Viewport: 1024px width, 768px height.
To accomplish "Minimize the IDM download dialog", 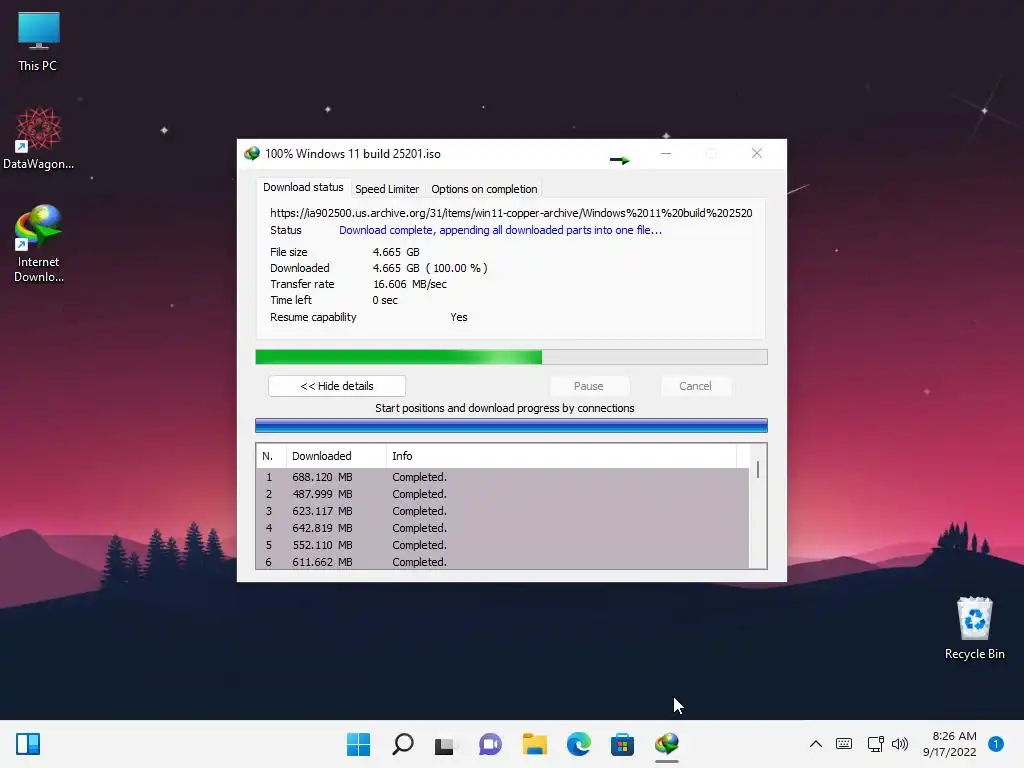I will [665, 153].
